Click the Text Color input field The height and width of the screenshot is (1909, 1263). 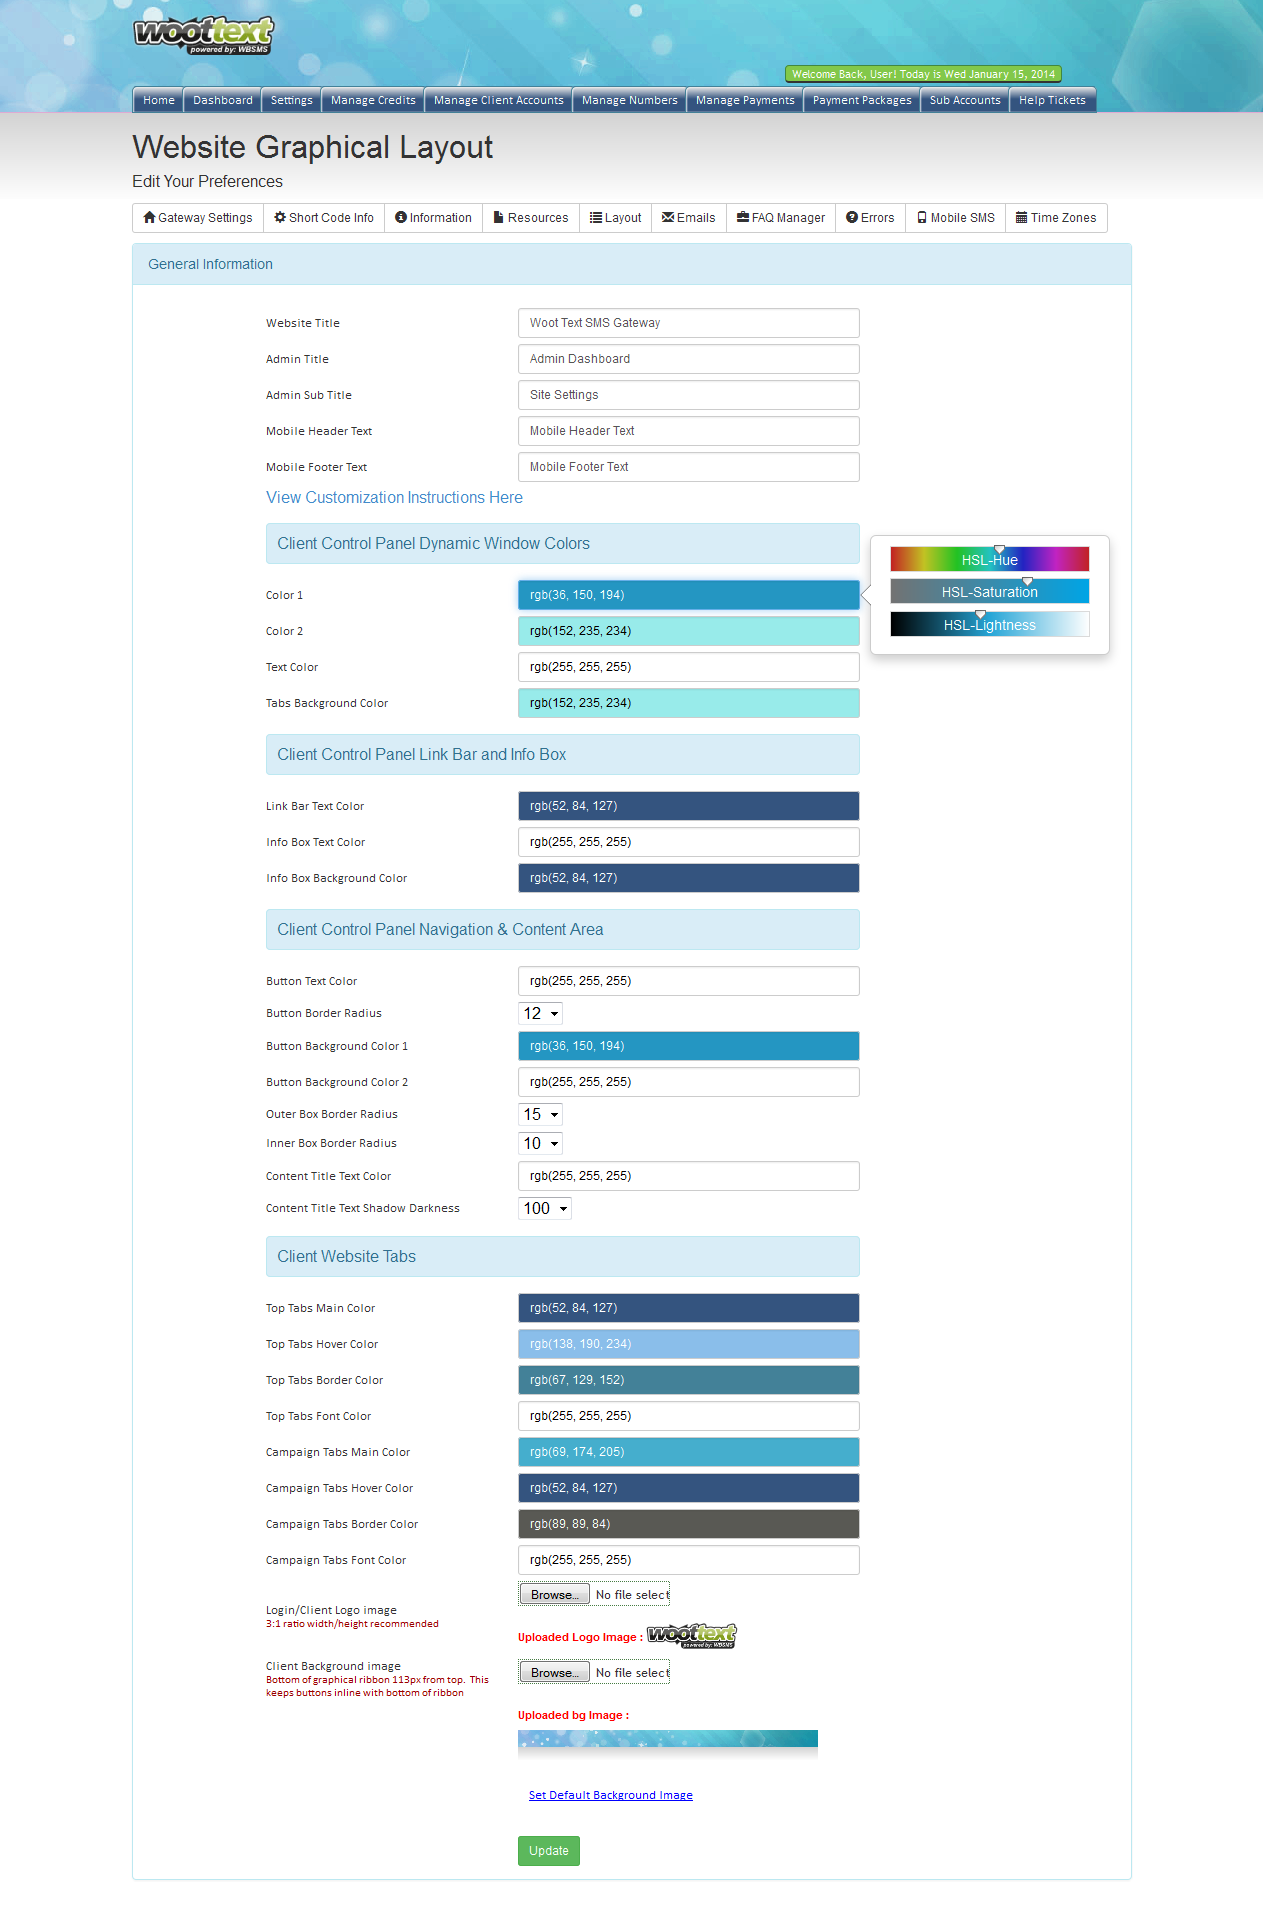click(x=689, y=667)
